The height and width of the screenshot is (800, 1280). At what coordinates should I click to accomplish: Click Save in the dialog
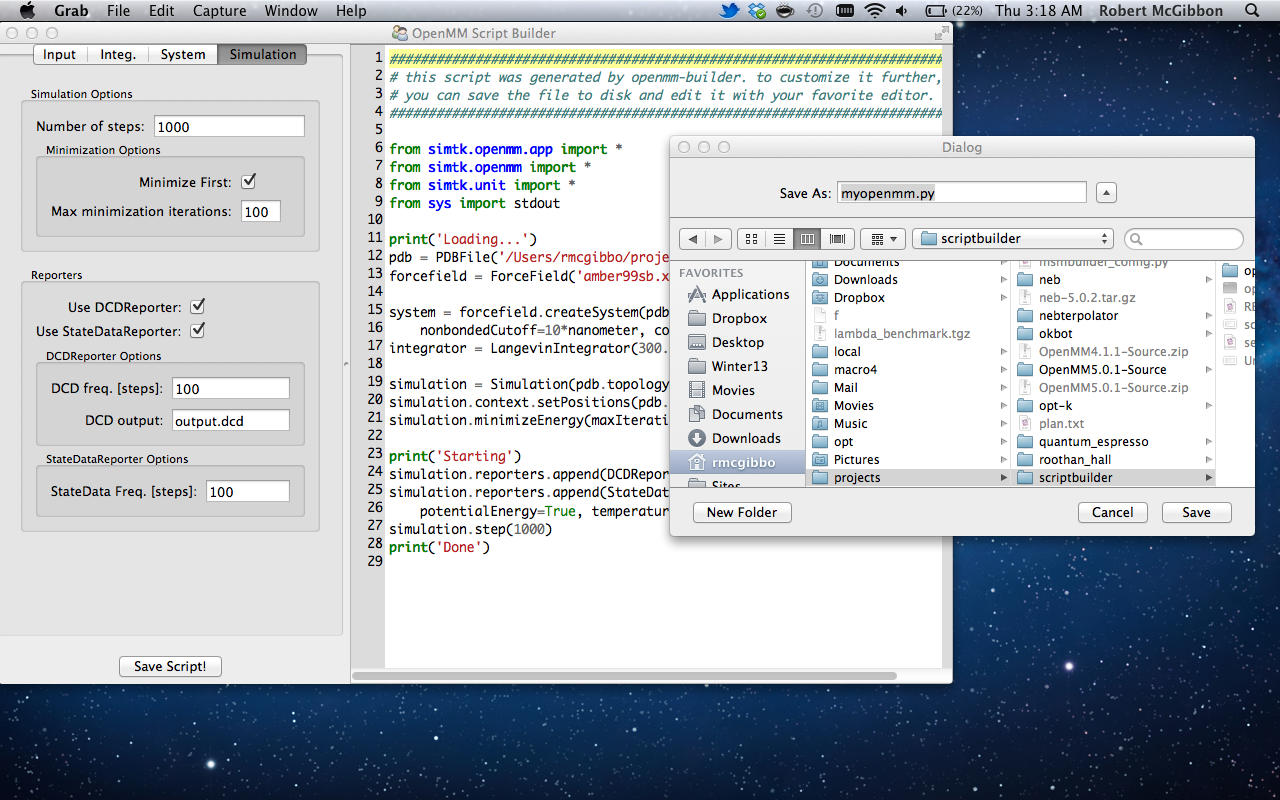[x=1196, y=512]
